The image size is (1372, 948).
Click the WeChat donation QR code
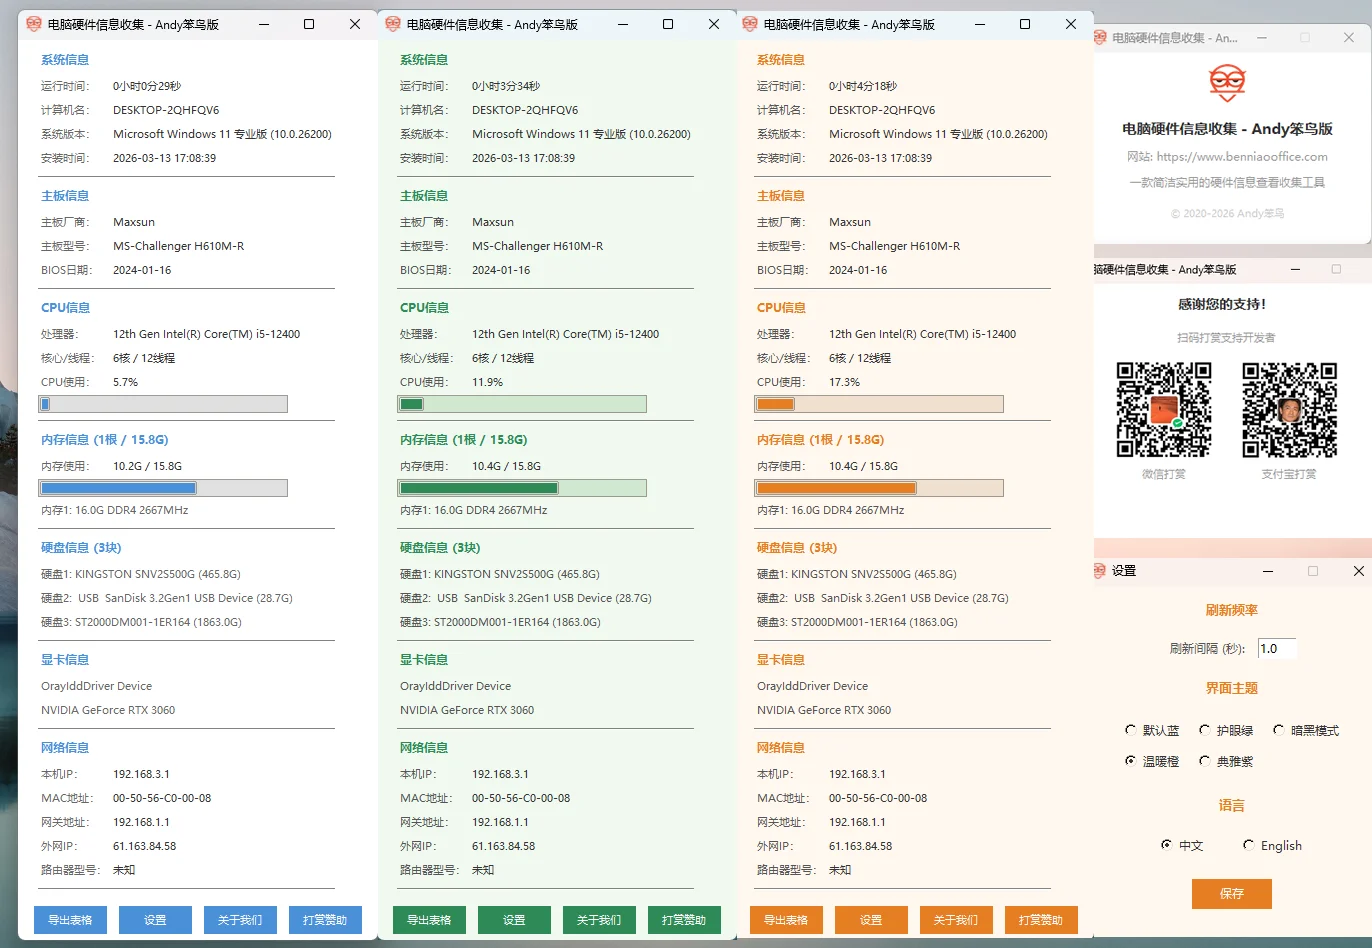(1164, 410)
